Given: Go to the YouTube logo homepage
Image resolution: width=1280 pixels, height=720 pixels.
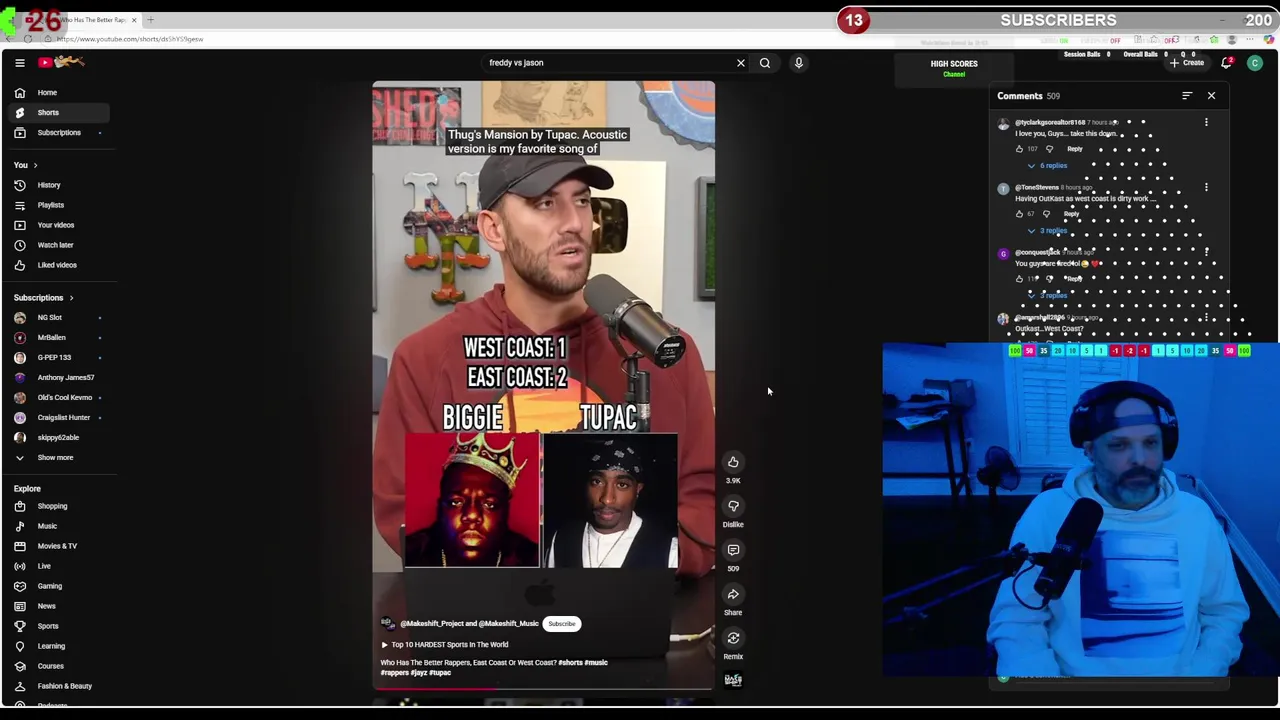Looking at the screenshot, I should (x=61, y=62).
